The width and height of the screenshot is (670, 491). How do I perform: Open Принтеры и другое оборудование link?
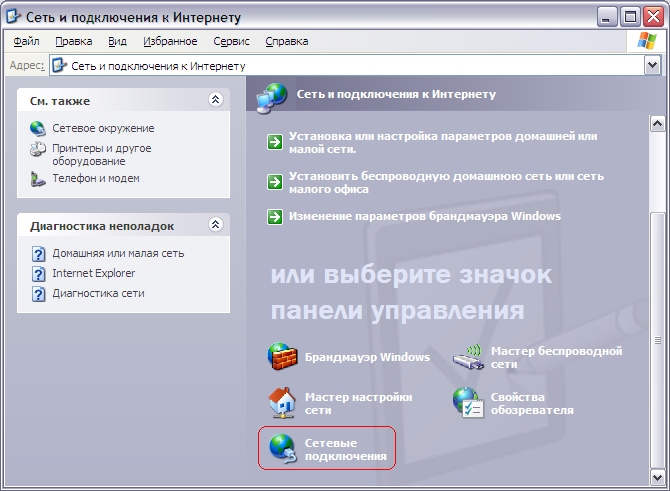click(102, 155)
